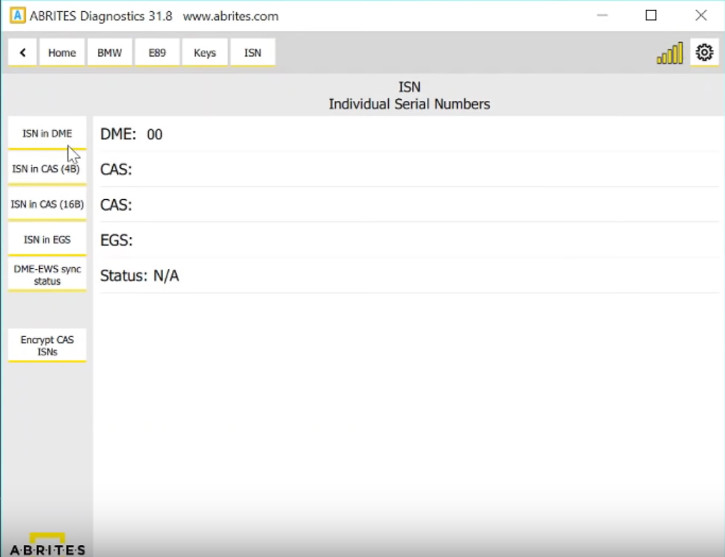
Task: Open the BMW breadcrumb
Action: tap(110, 52)
